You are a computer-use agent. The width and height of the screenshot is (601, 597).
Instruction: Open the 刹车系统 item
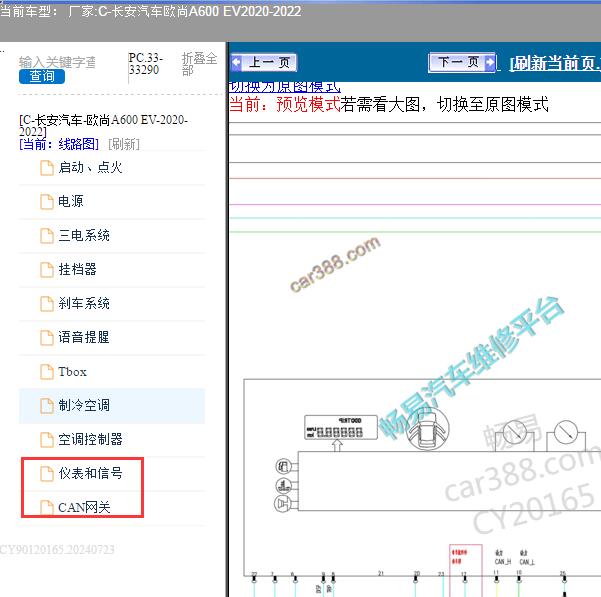112,304
